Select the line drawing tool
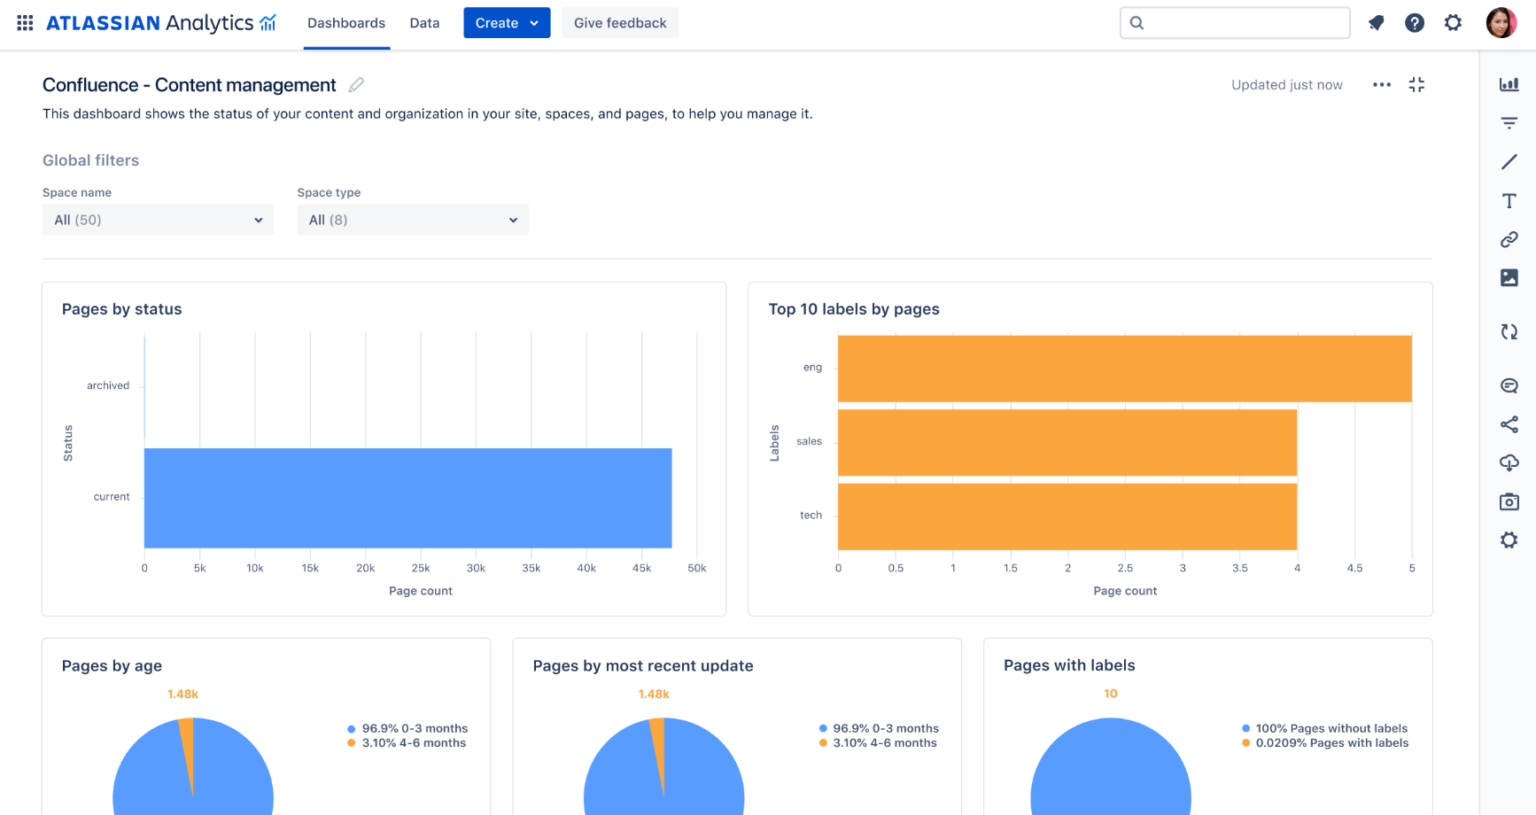 pyautogui.click(x=1508, y=161)
